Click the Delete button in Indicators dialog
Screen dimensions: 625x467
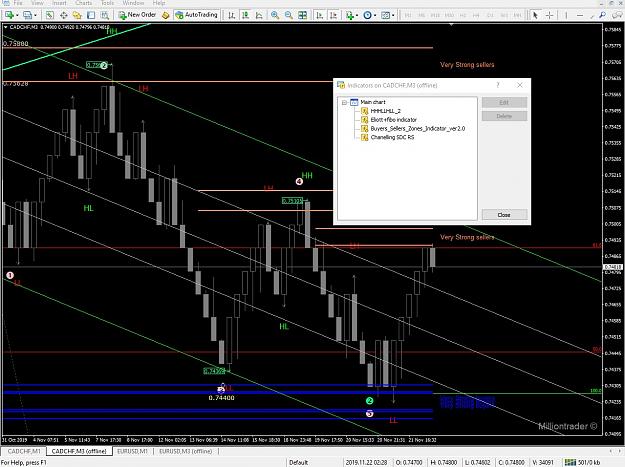(x=504, y=116)
